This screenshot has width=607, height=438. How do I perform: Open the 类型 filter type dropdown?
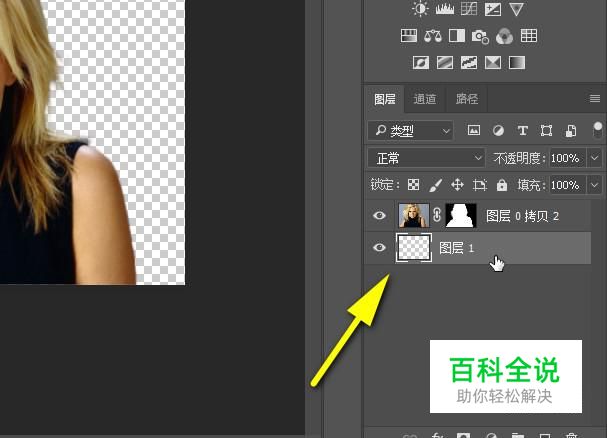point(410,131)
